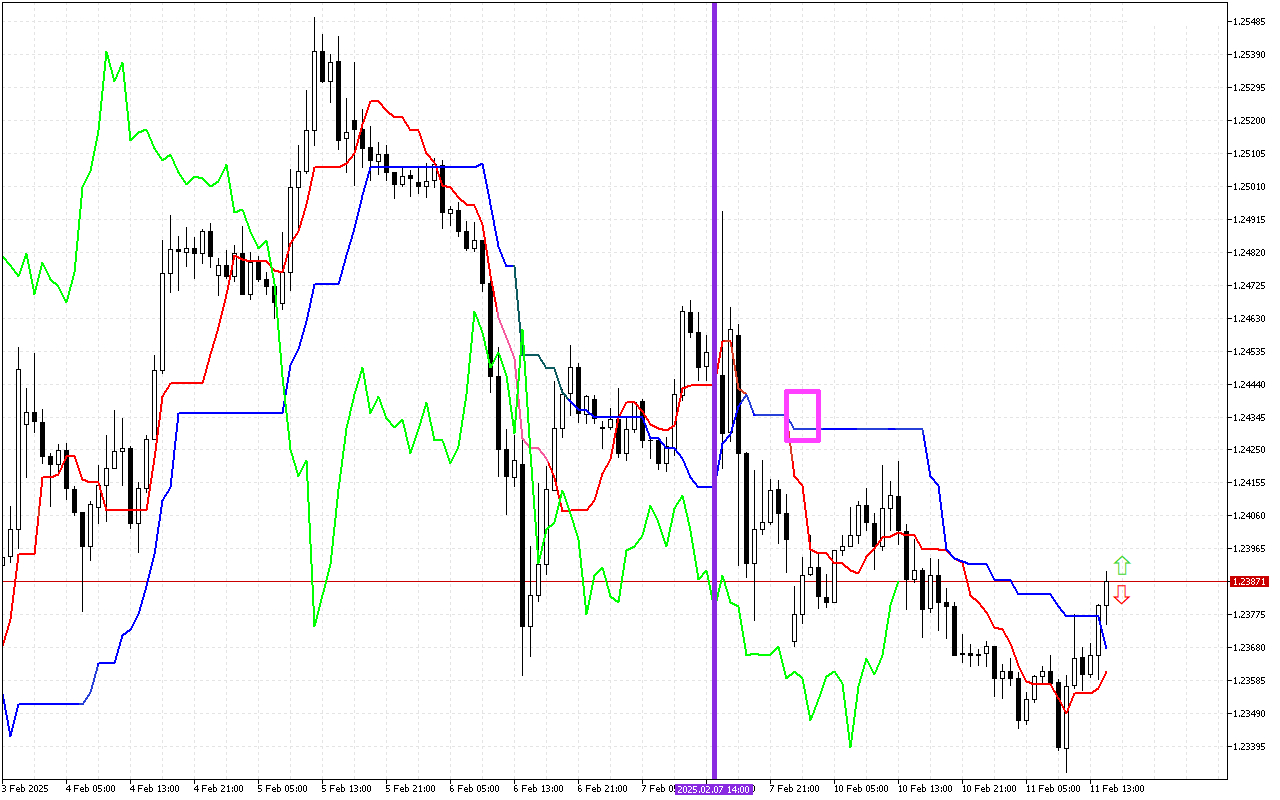Click the green up arrow marker
This screenshot has height=800, width=1280.
pyautogui.click(x=1122, y=565)
